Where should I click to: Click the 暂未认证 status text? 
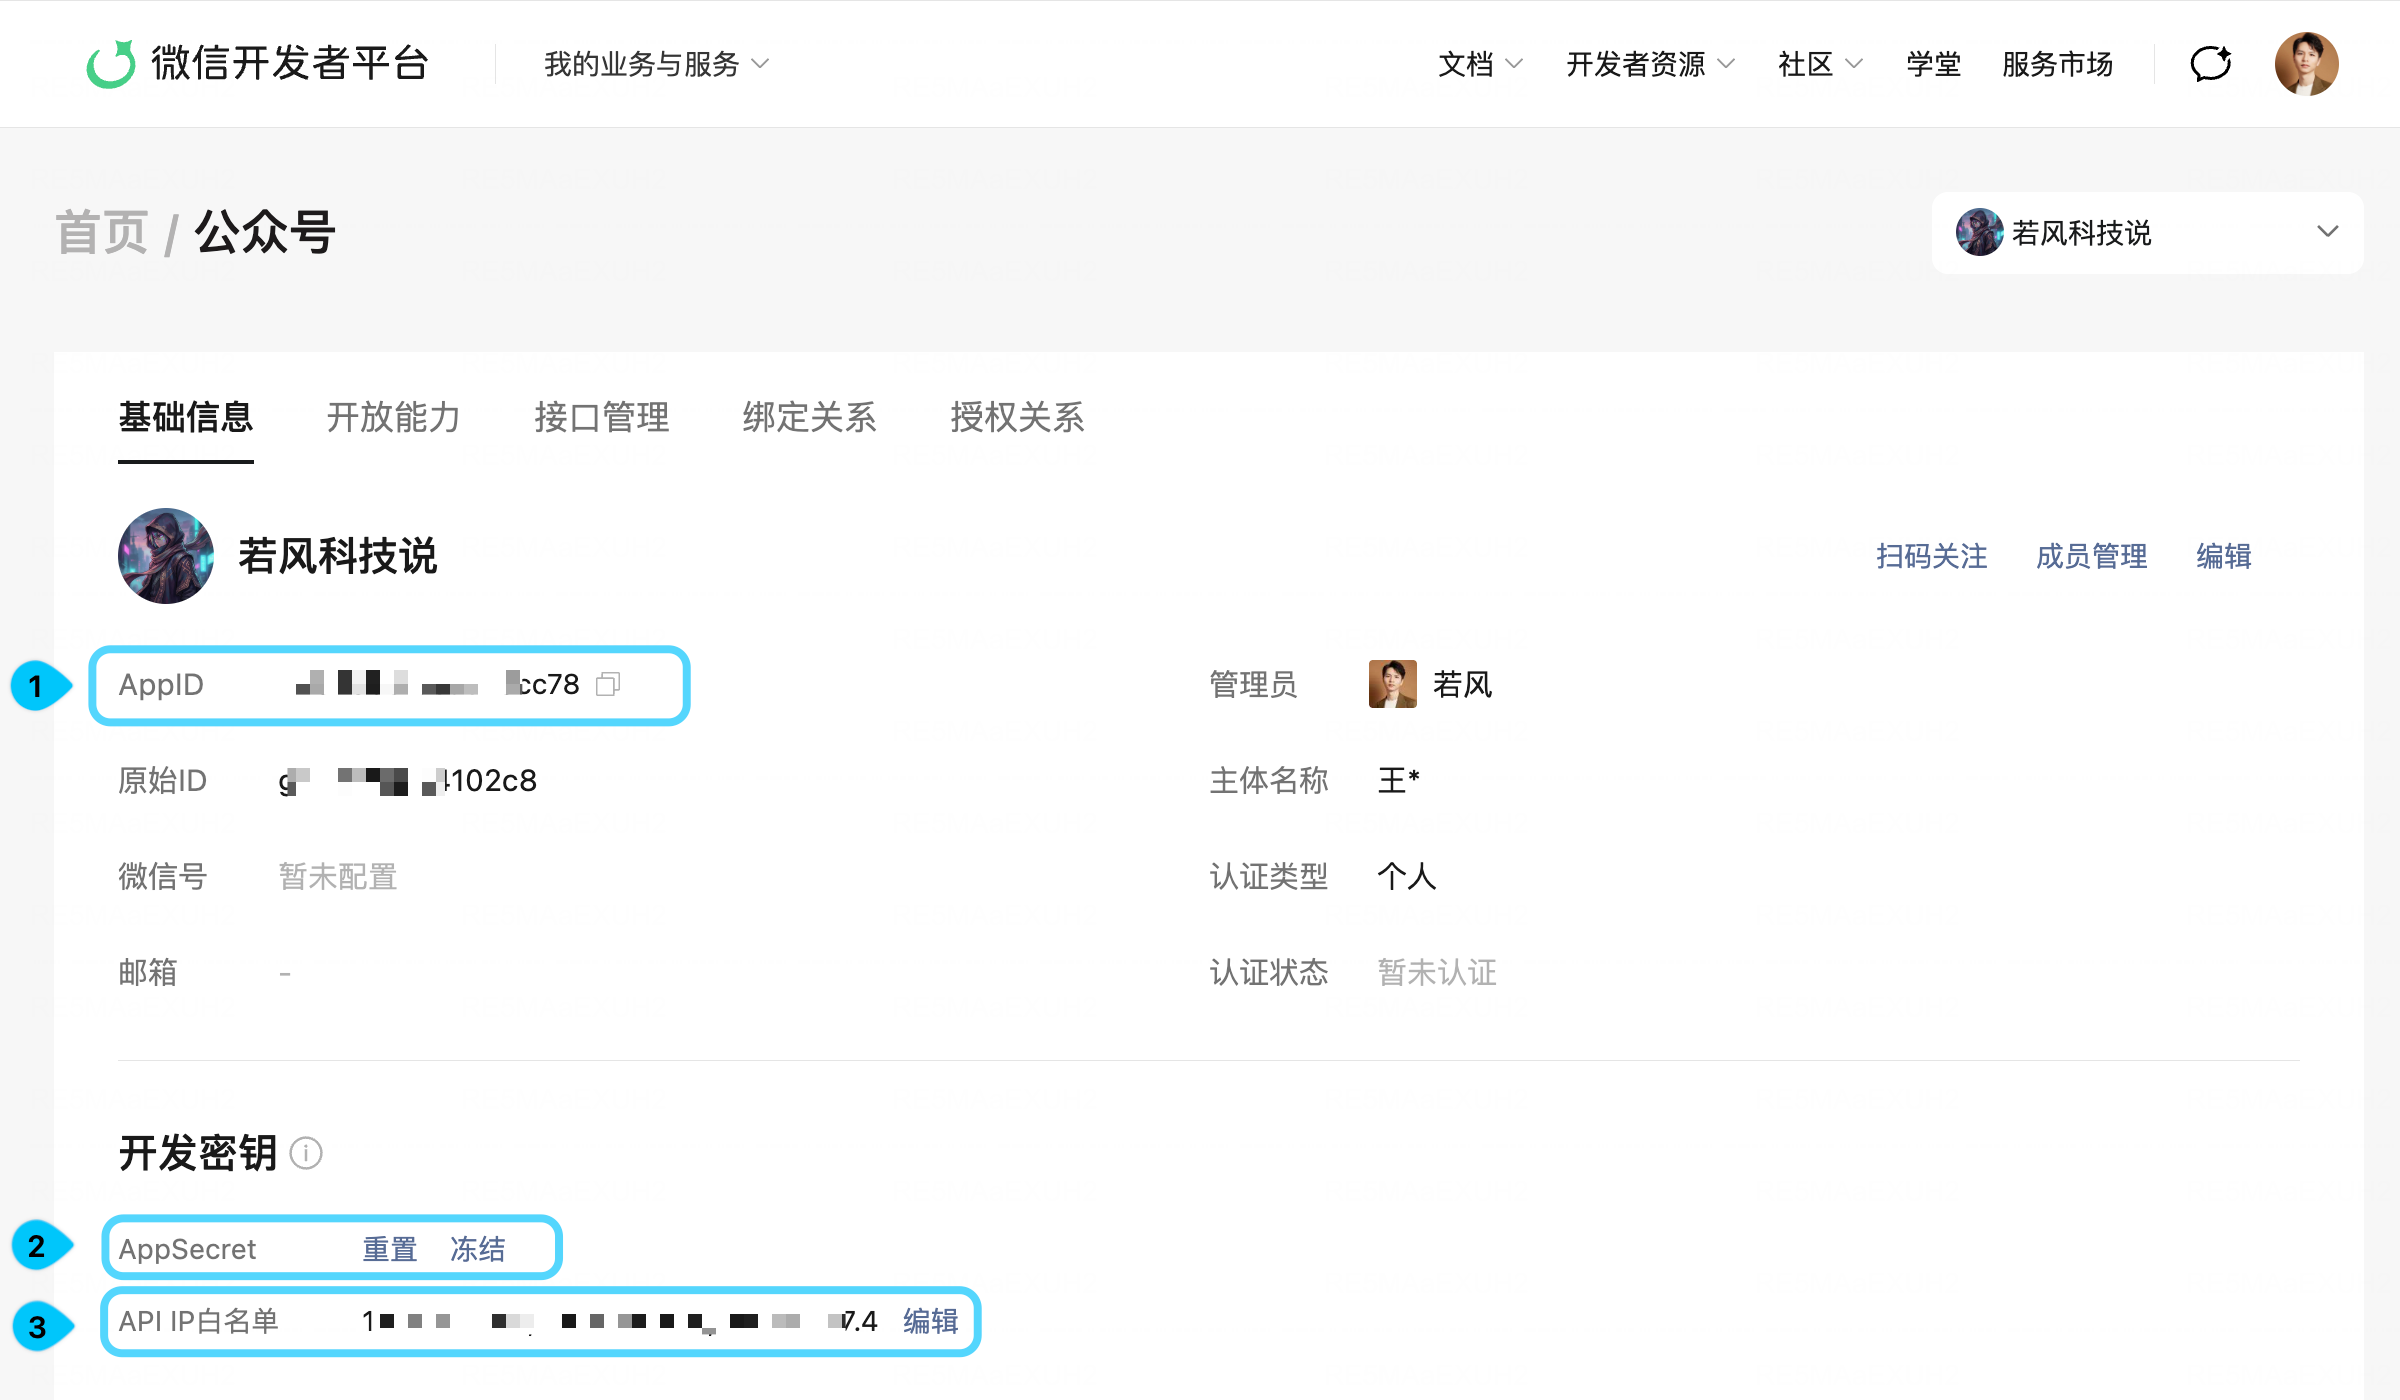(x=1437, y=972)
